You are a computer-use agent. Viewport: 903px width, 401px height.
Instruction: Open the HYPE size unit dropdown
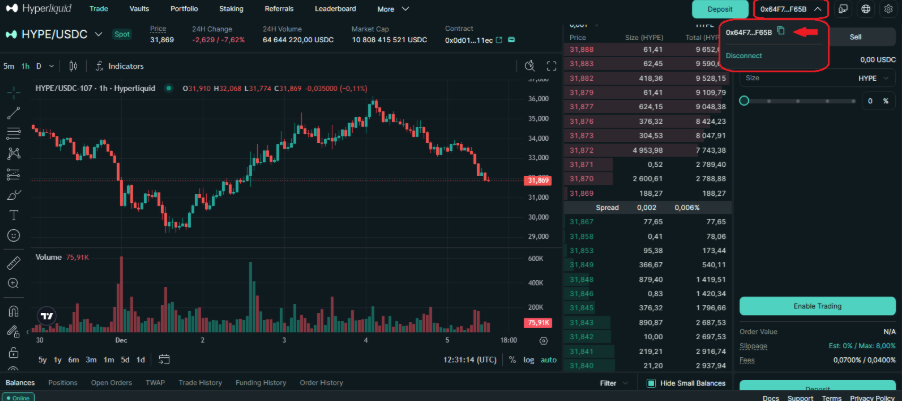click(x=875, y=78)
